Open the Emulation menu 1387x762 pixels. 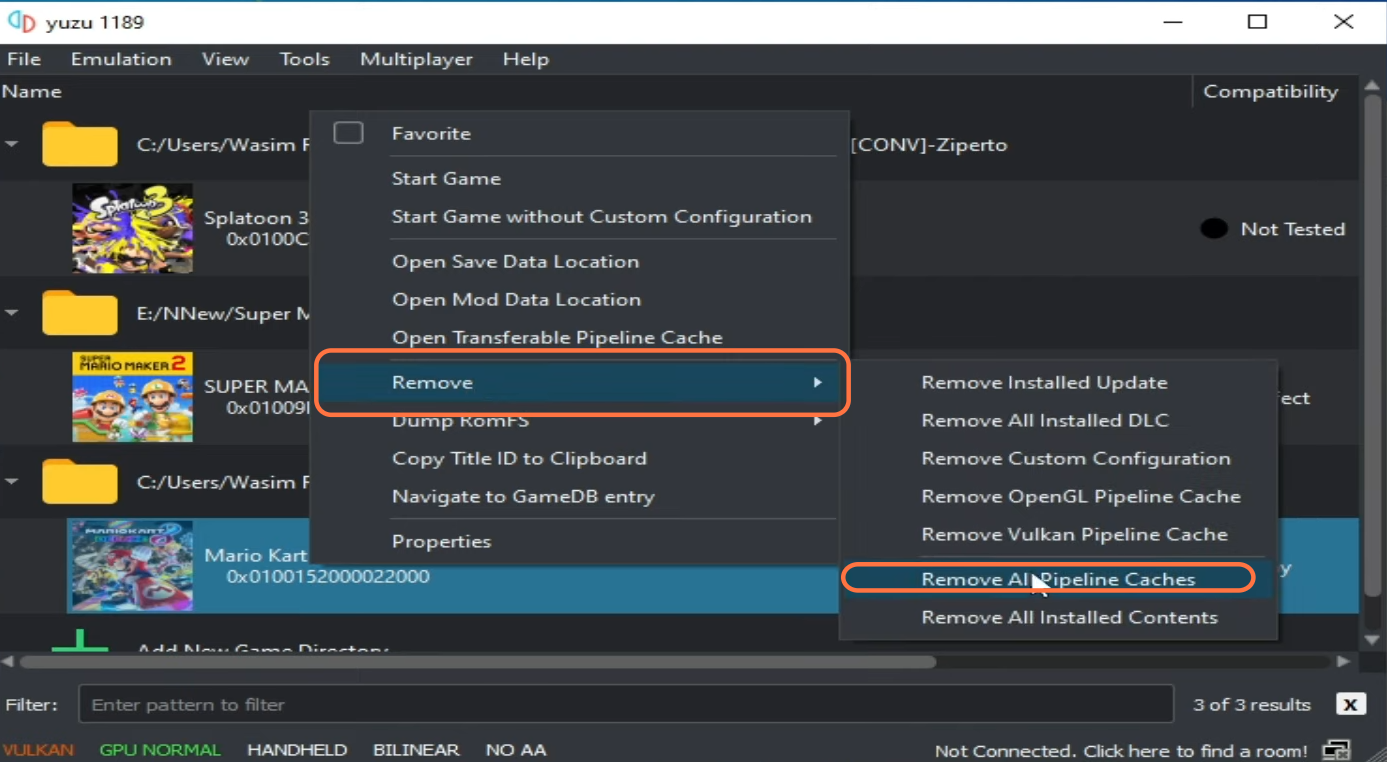pos(121,59)
